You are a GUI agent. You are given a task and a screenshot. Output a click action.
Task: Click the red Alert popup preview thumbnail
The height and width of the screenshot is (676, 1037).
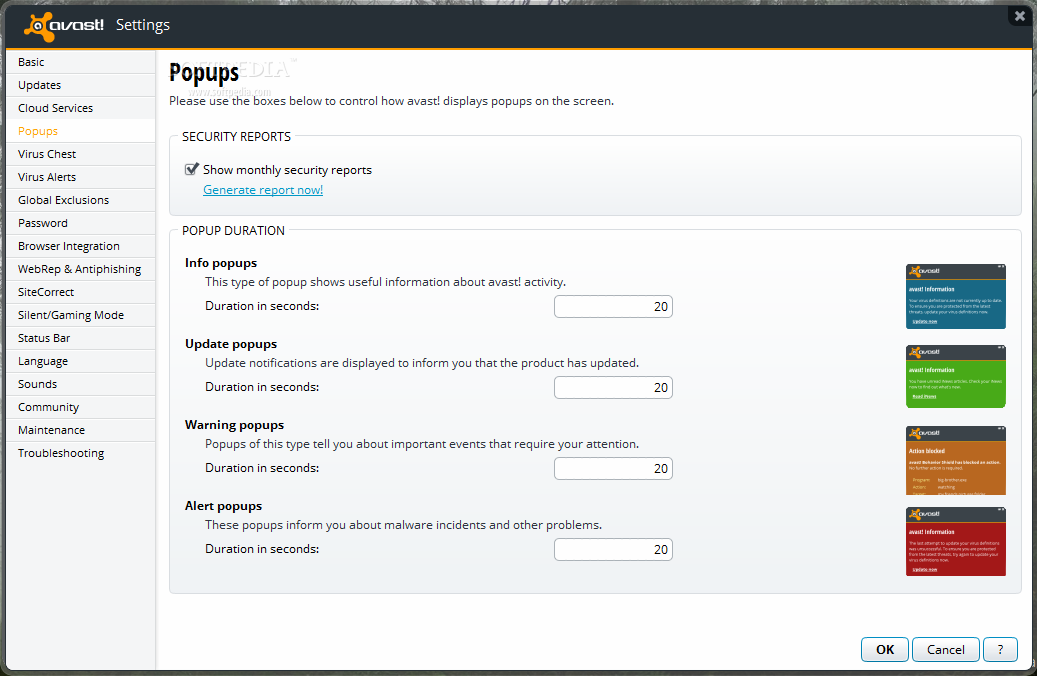tap(956, 542)
